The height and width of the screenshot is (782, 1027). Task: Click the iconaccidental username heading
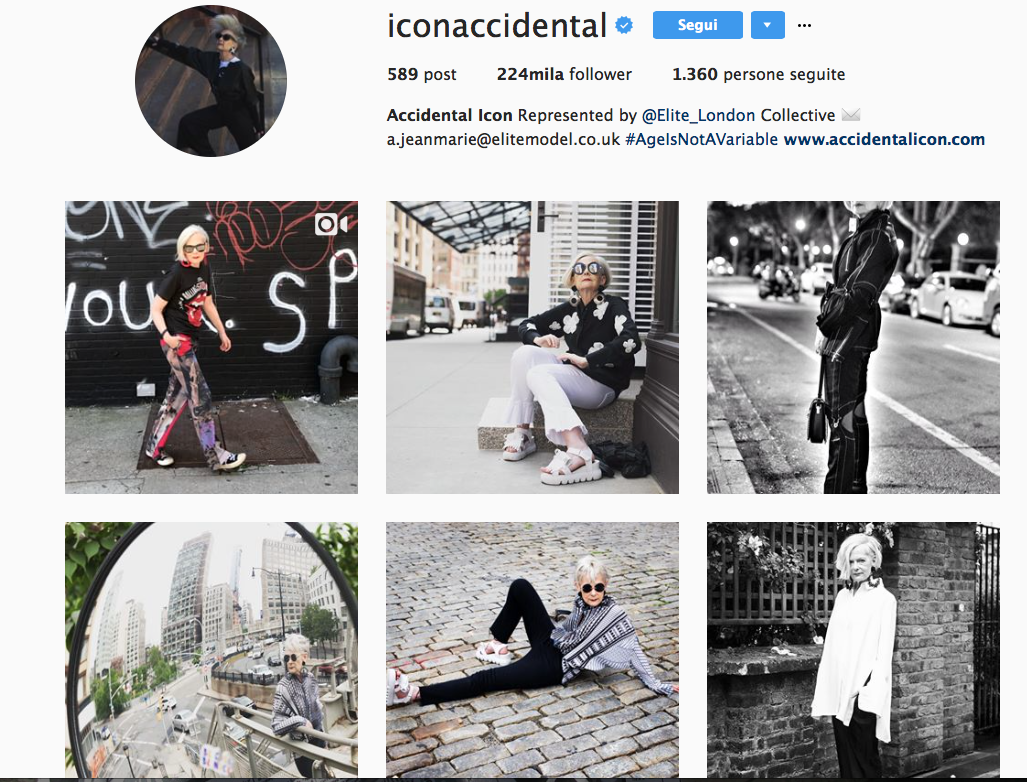tap(497, 26)
